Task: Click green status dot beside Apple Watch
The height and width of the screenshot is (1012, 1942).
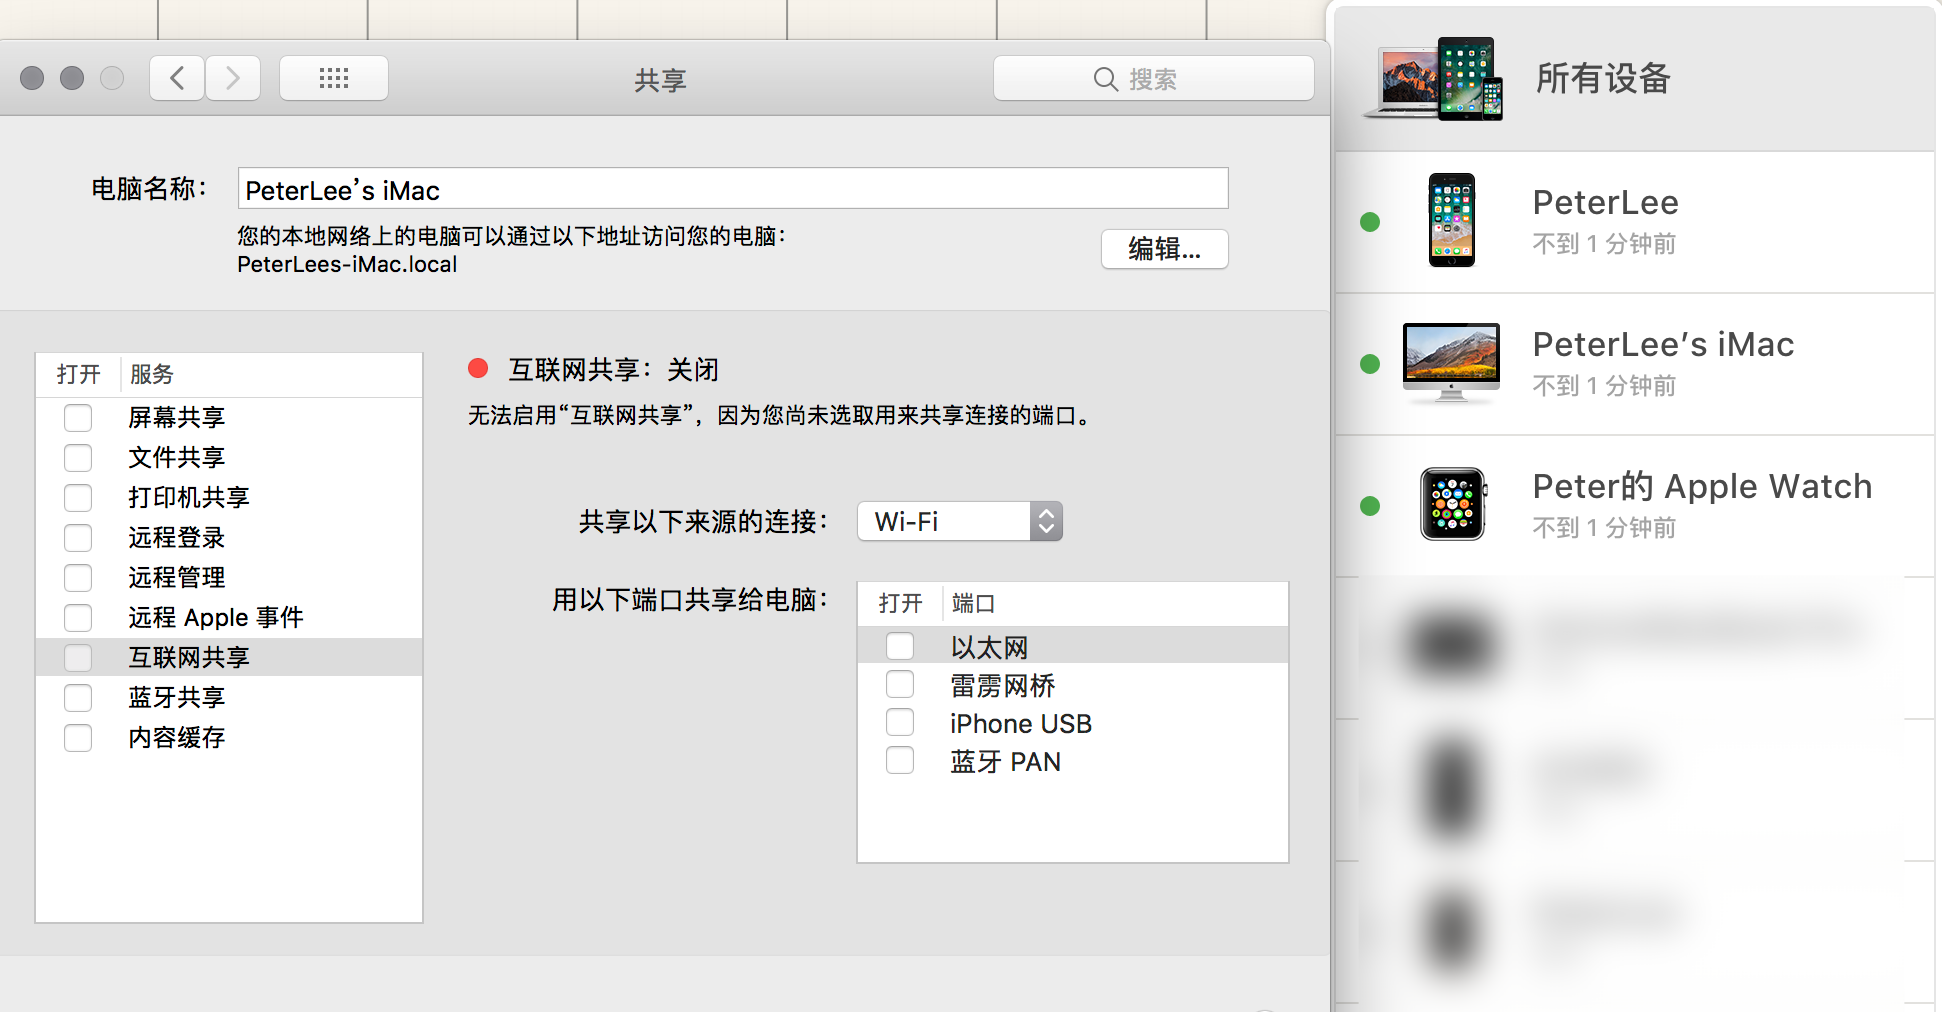Action: click(1370, 506)
